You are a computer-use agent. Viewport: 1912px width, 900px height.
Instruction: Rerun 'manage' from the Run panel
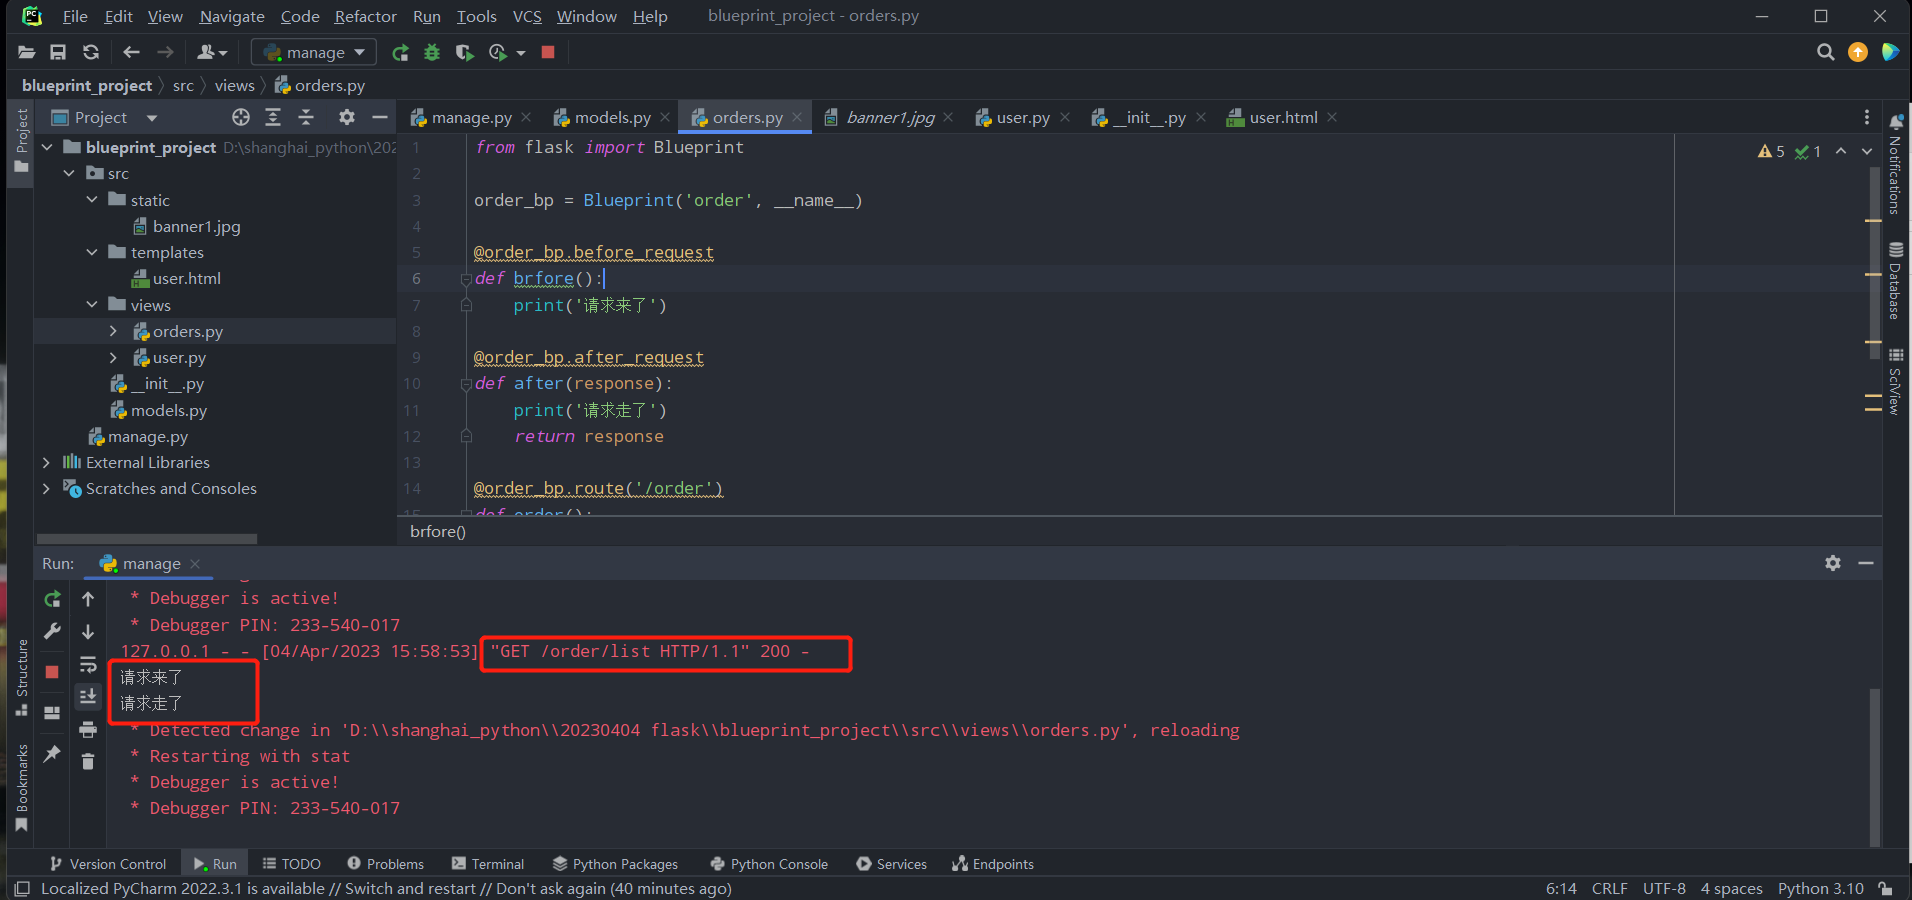point(52,599)
